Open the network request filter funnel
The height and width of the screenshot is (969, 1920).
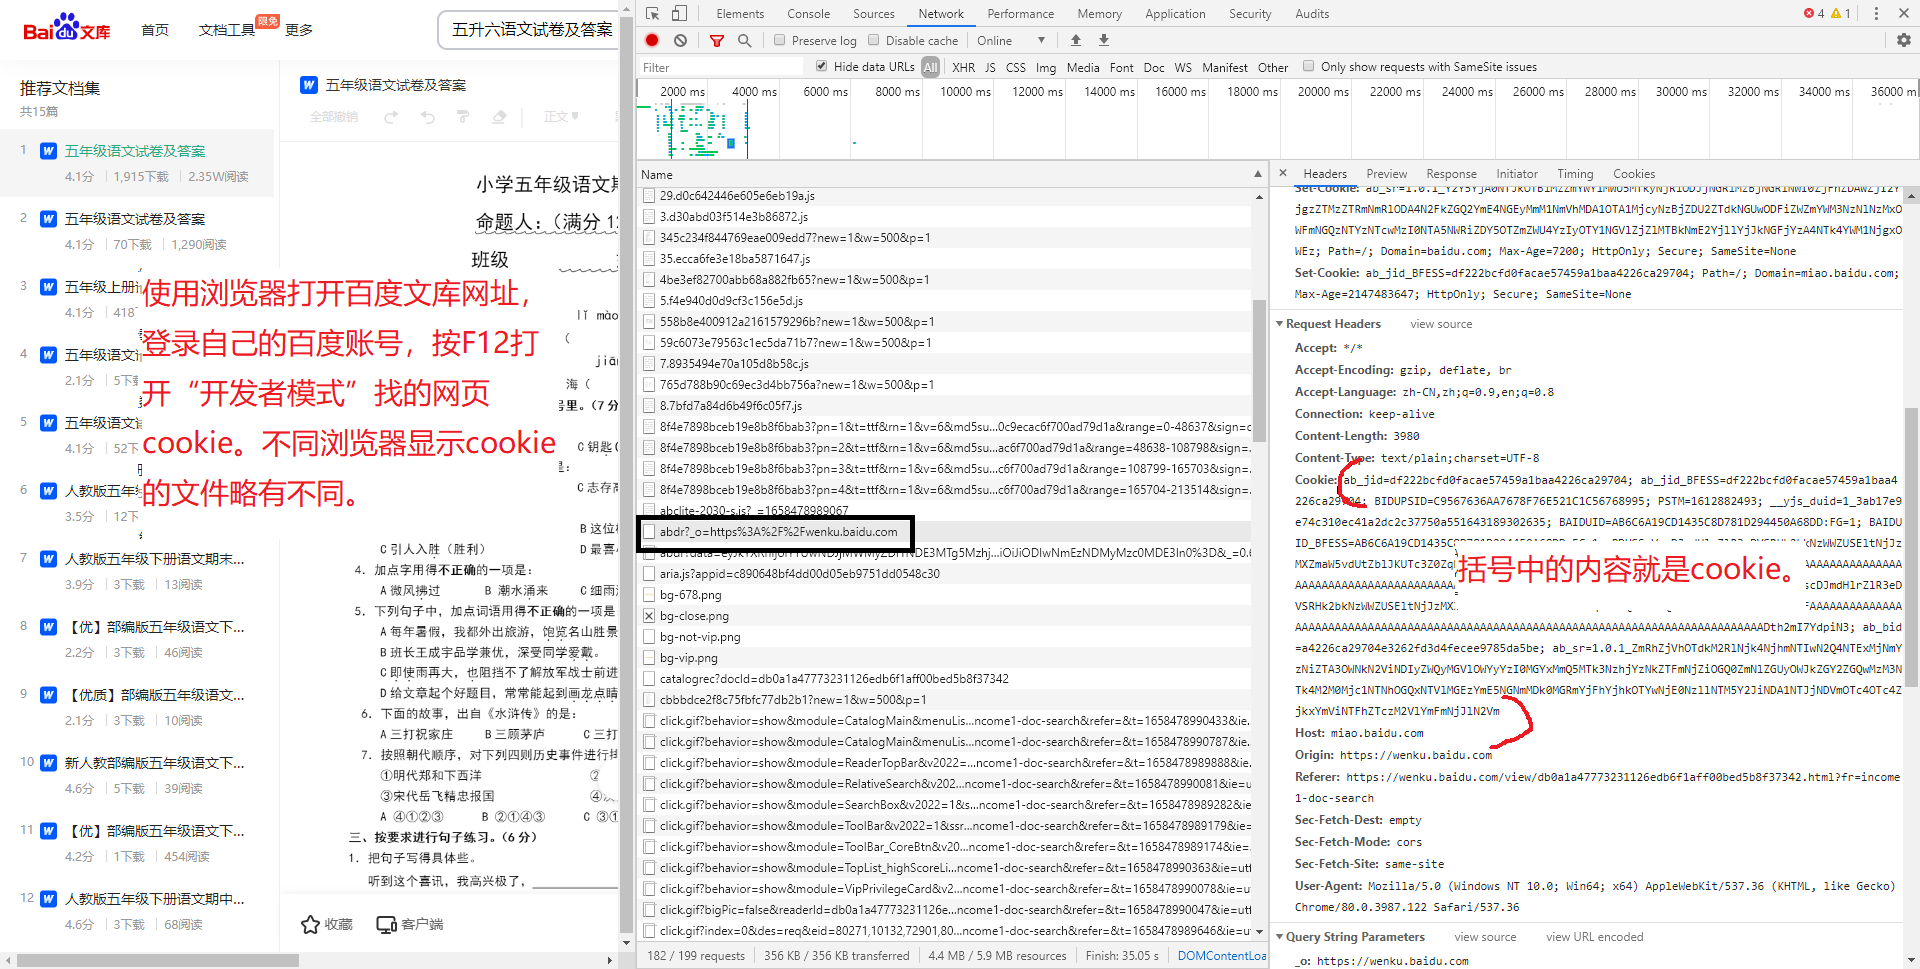point(716,40)
